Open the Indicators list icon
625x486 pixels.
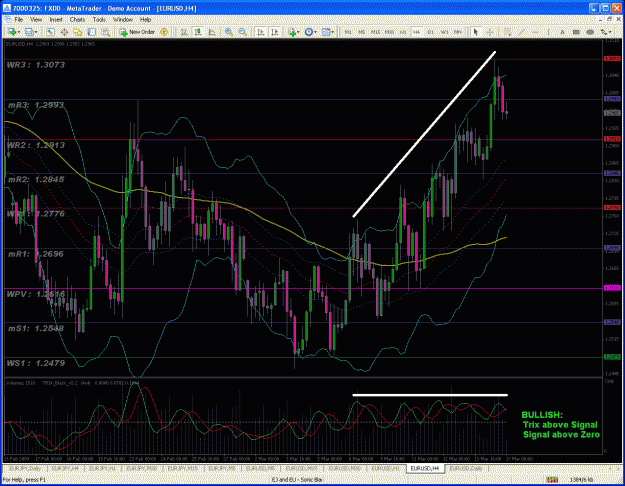point(292,32)
